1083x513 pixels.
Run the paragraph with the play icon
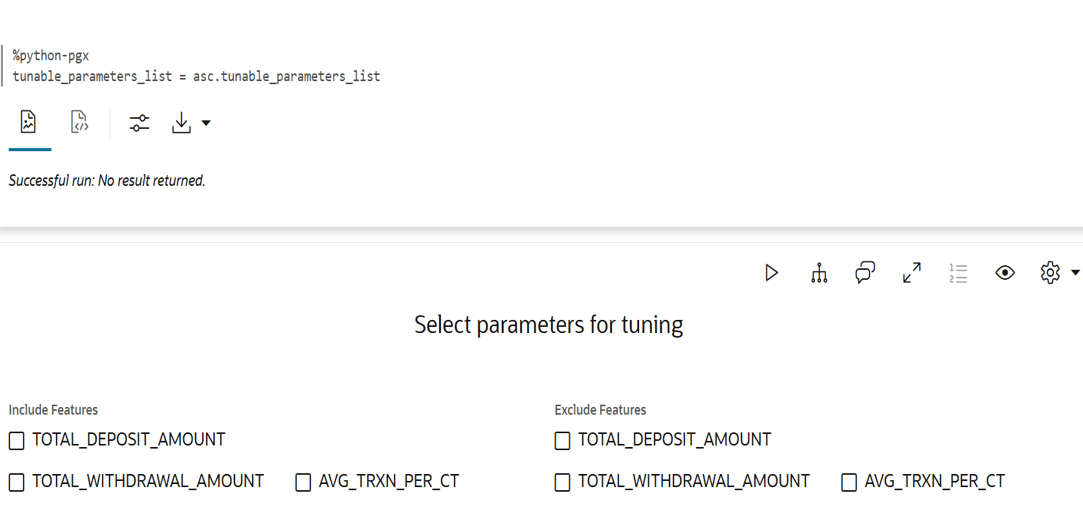[771, 273]
